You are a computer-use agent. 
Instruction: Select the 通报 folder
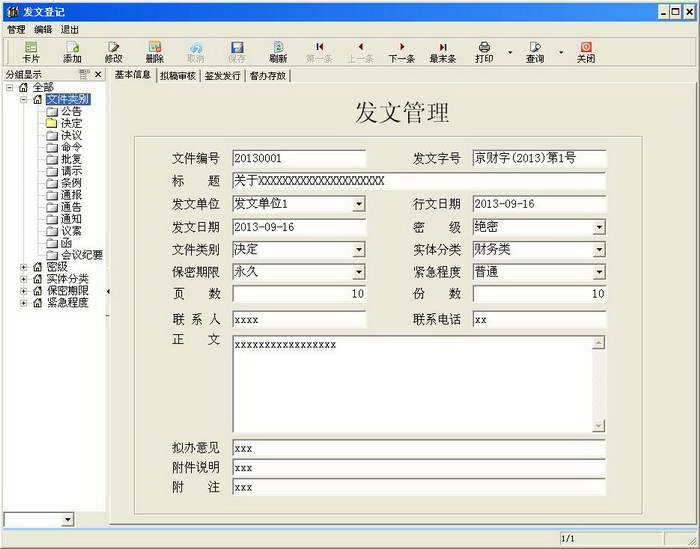(x=64, y=195)
